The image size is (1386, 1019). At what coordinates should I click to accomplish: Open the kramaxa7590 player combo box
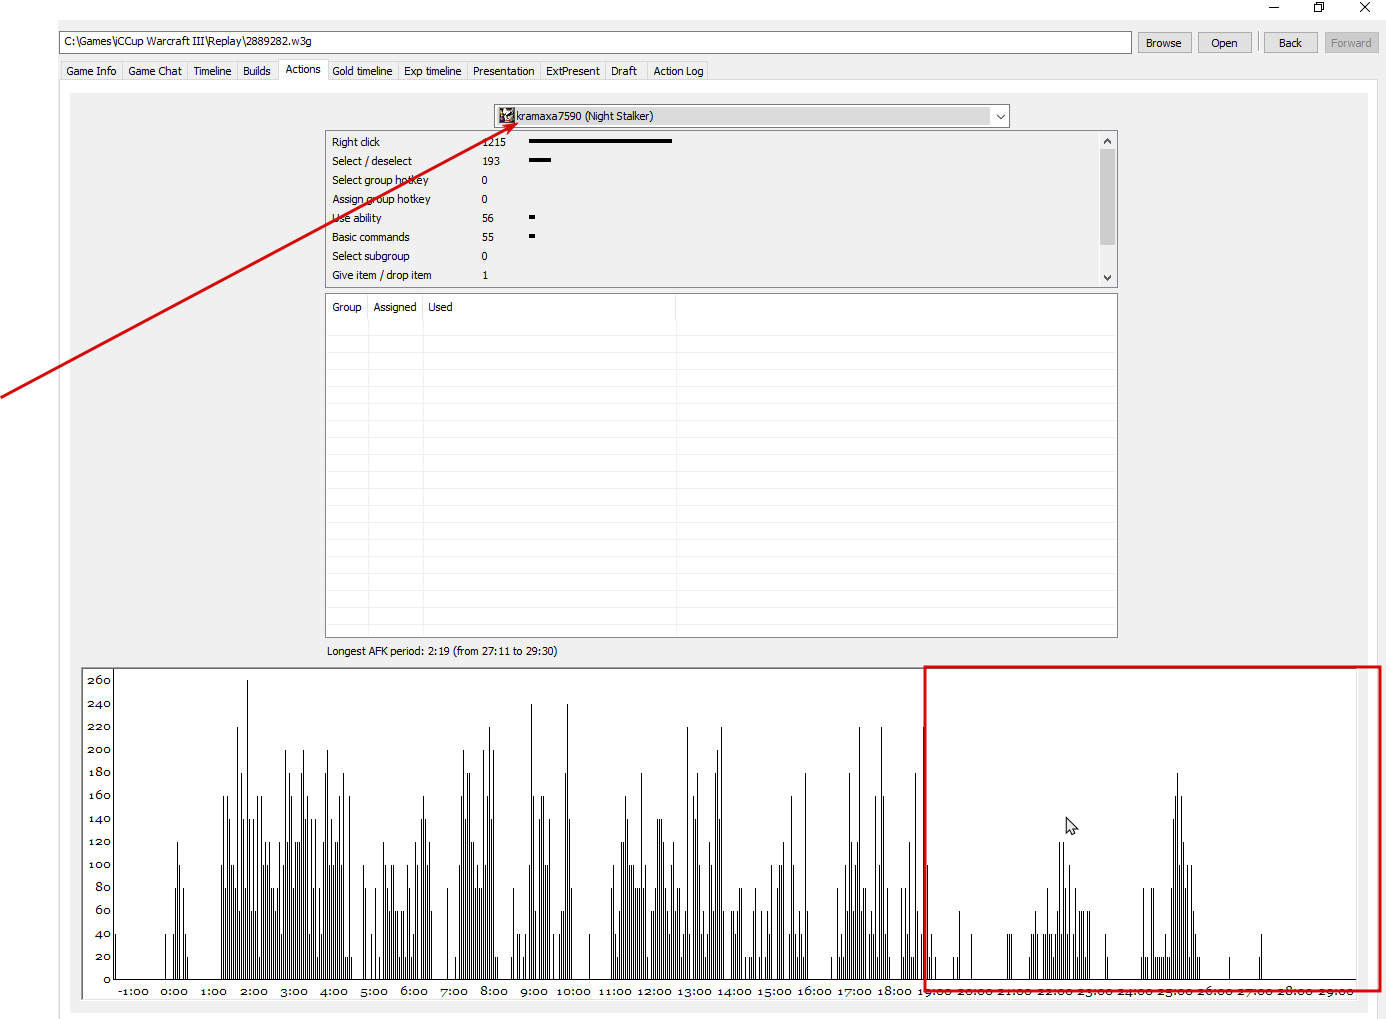click(751, 116)
